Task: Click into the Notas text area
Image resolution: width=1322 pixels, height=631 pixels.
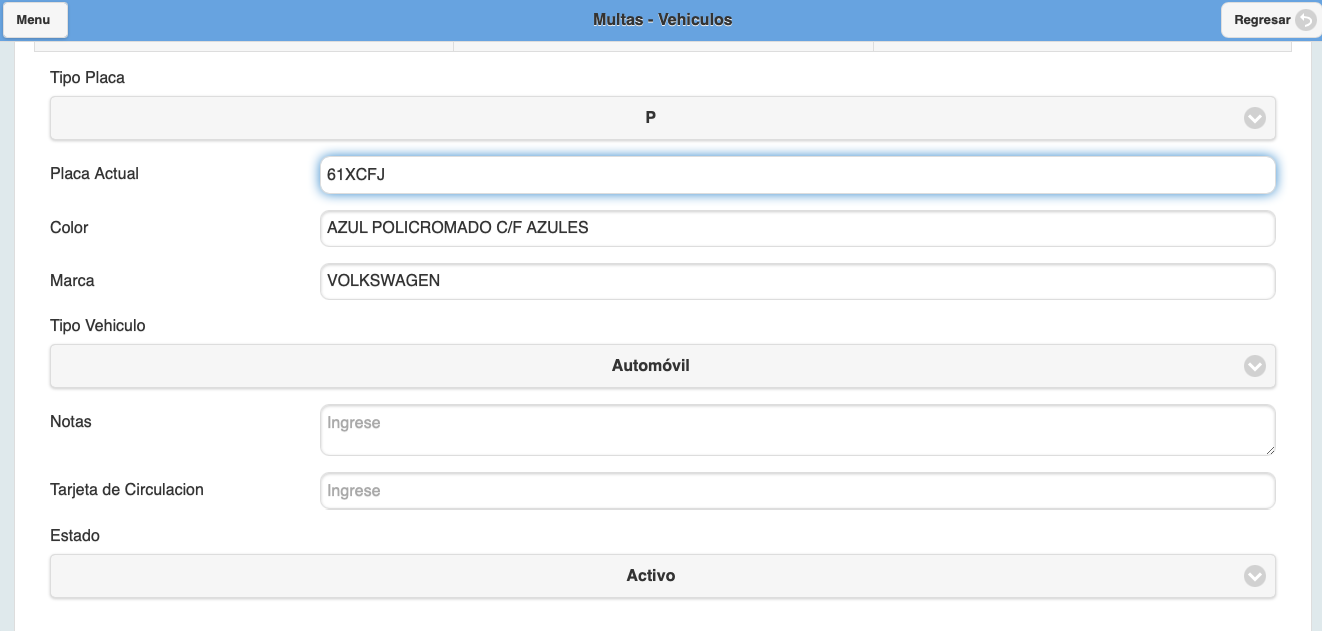Action: (x=797, y=430)
